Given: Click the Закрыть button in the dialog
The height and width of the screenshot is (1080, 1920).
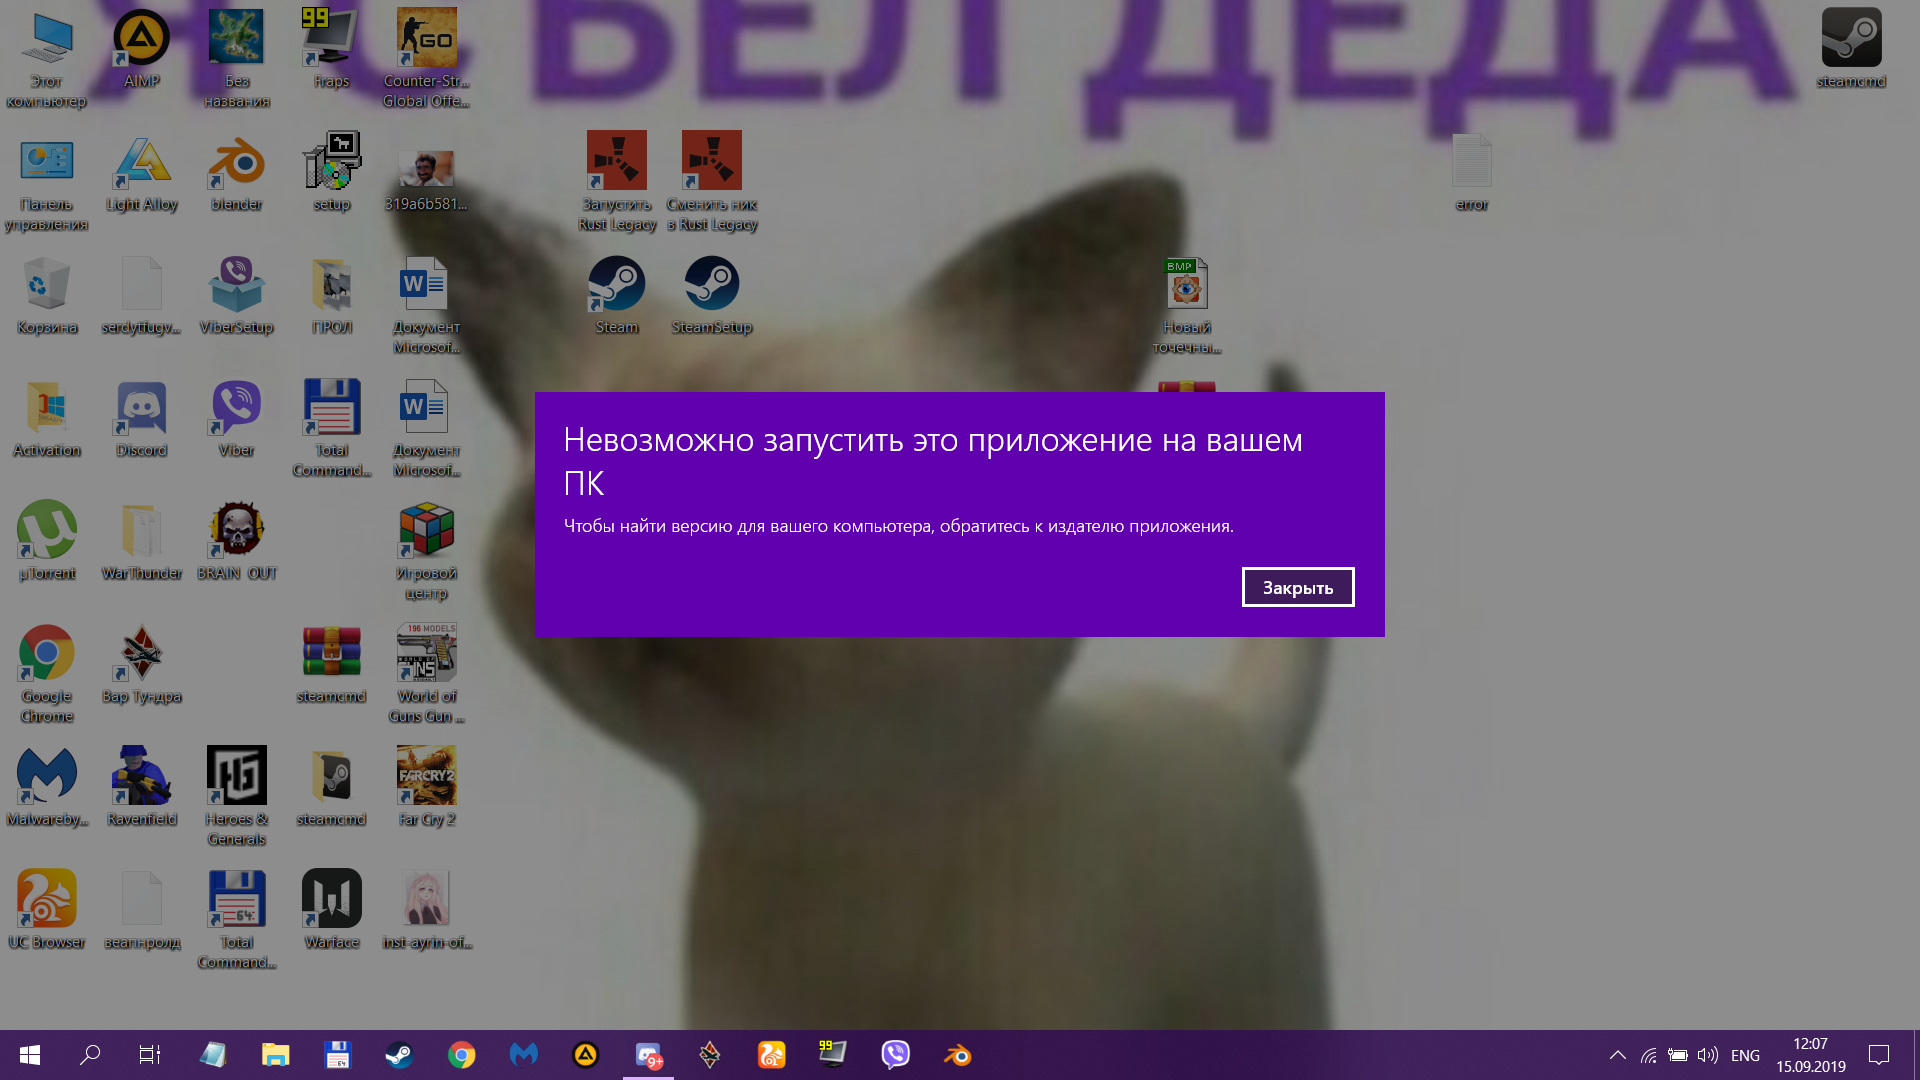Looking at the screenshot, I should click(x=1297, y=587).
